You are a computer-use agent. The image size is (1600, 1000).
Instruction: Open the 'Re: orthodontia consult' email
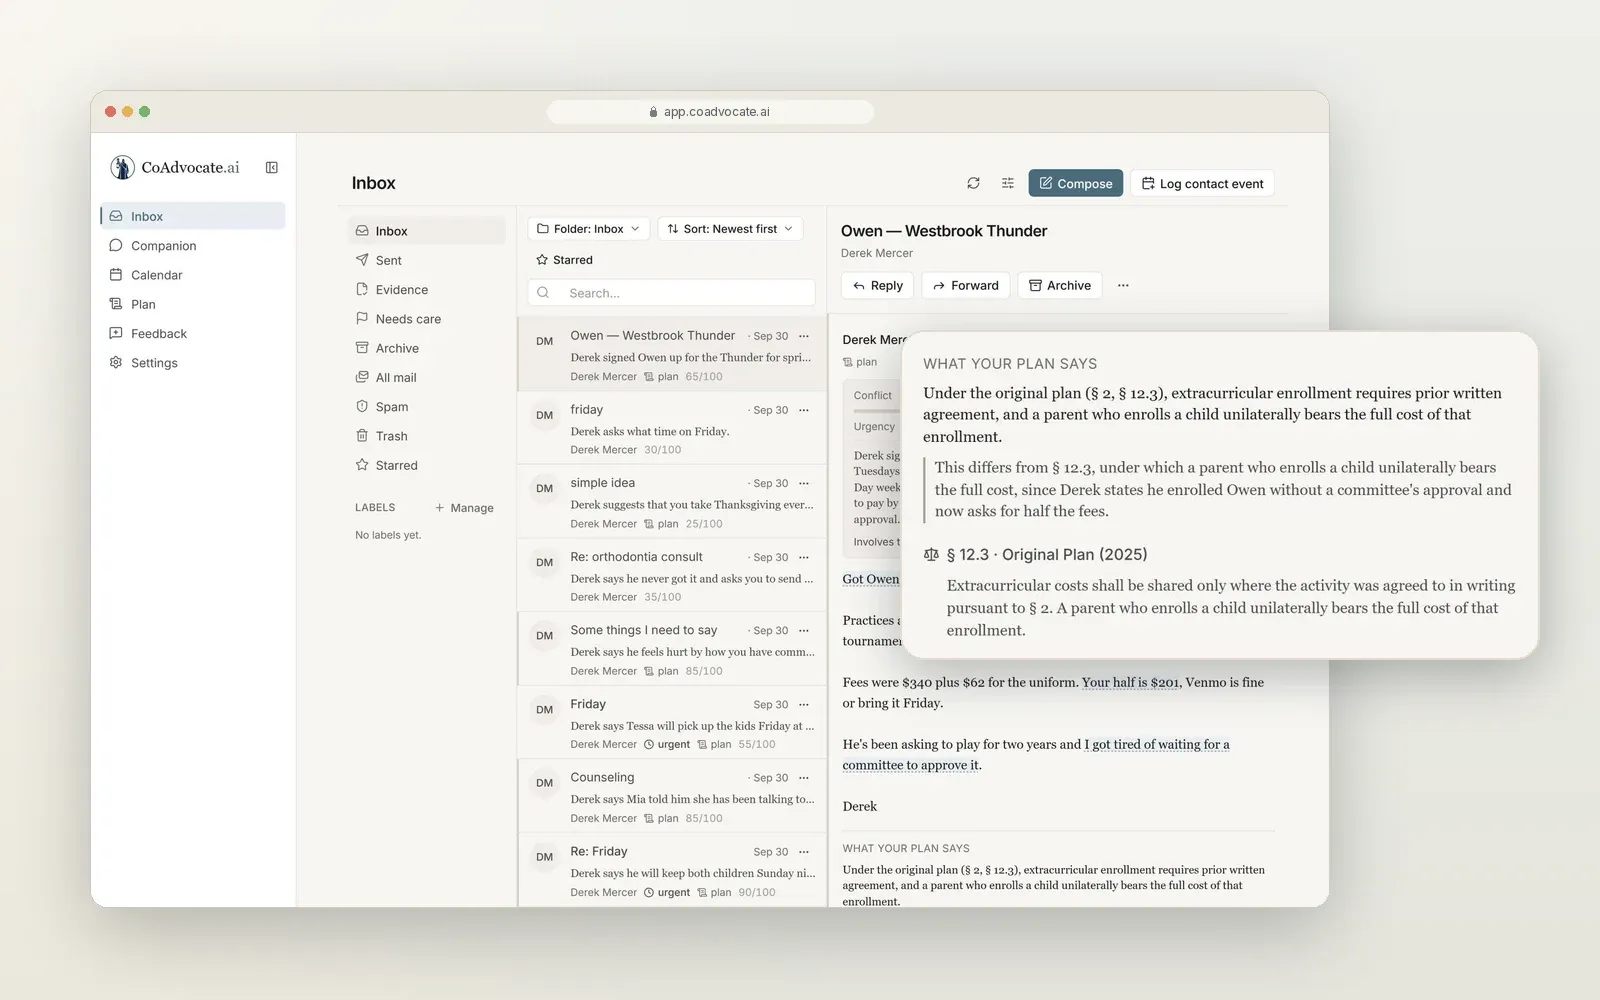672,576
